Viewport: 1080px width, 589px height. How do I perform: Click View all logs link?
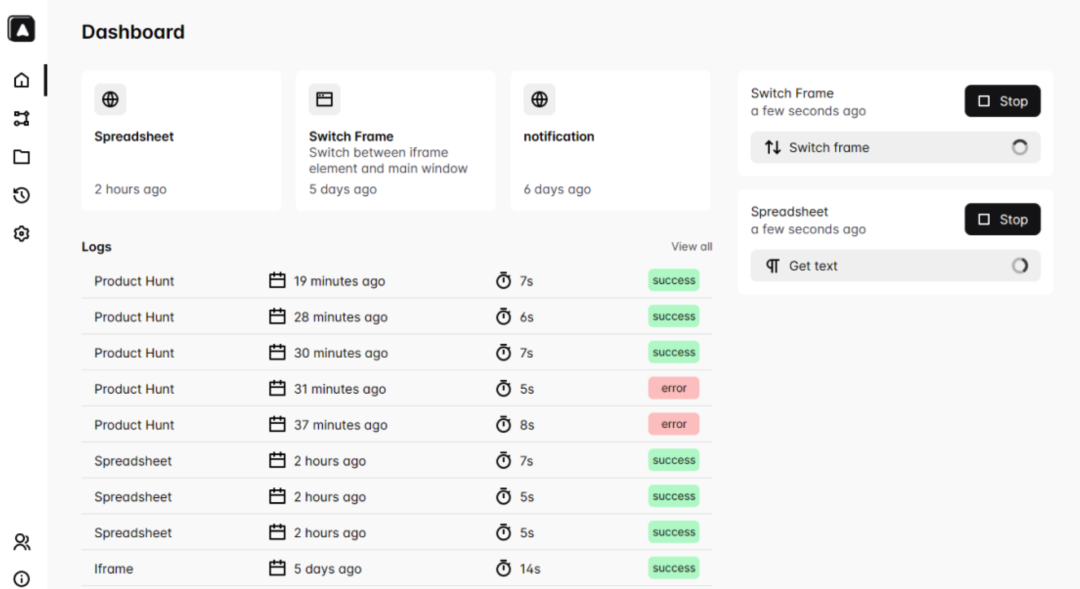click(x=691, y=247)
